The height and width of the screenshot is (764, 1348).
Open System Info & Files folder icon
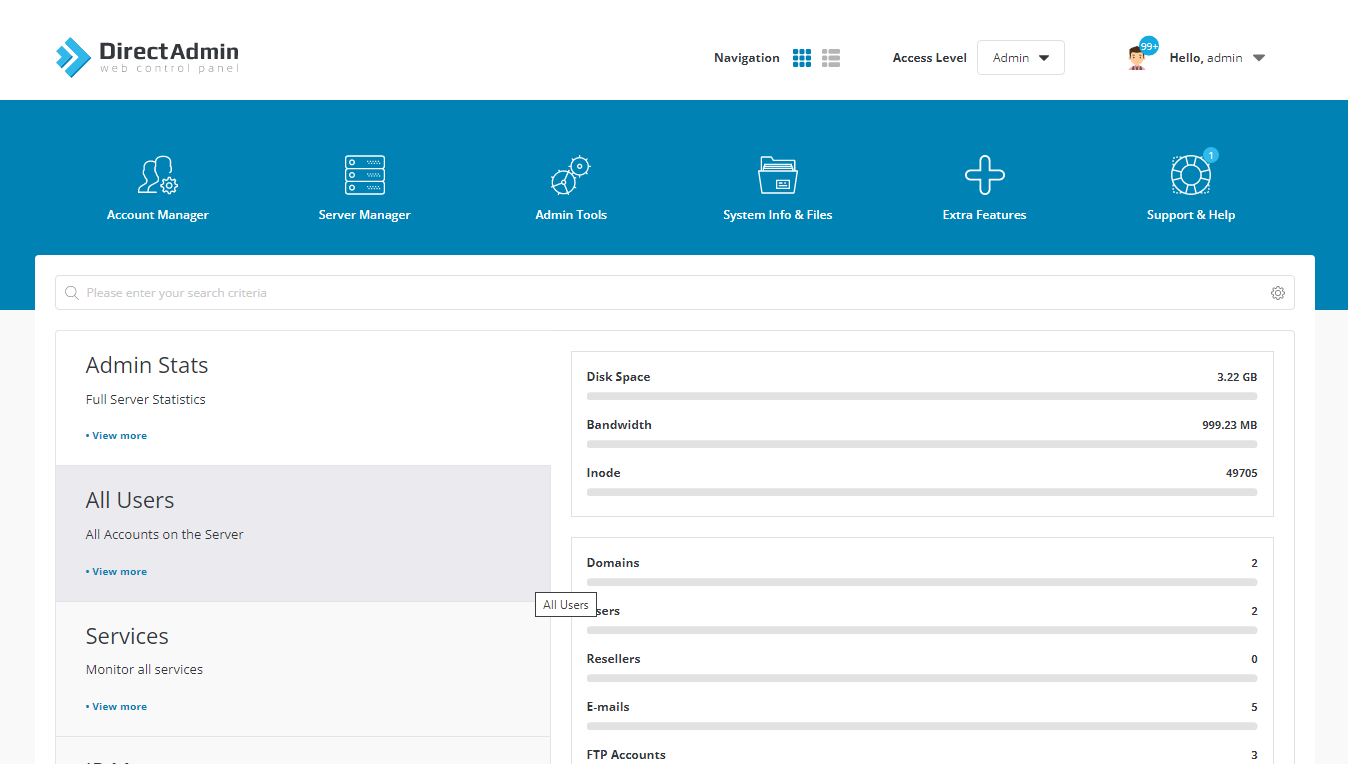(777, 176)
